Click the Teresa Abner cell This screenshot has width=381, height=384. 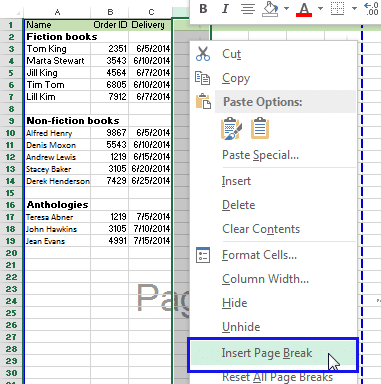(x=58, y=217)
